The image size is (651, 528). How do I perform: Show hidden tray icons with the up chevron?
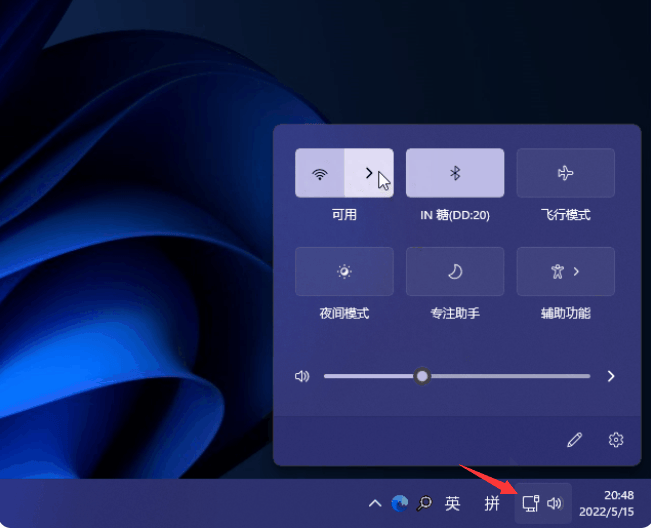(x=375, y=503)
